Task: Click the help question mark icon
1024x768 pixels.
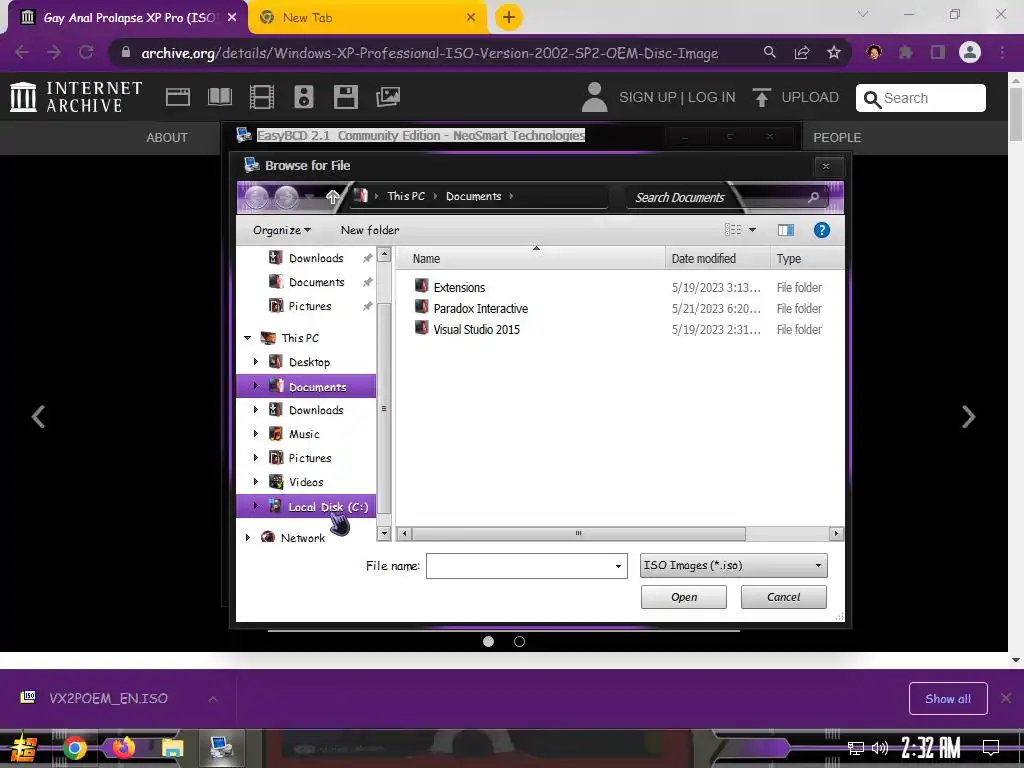Action: [x=822, y=230]
